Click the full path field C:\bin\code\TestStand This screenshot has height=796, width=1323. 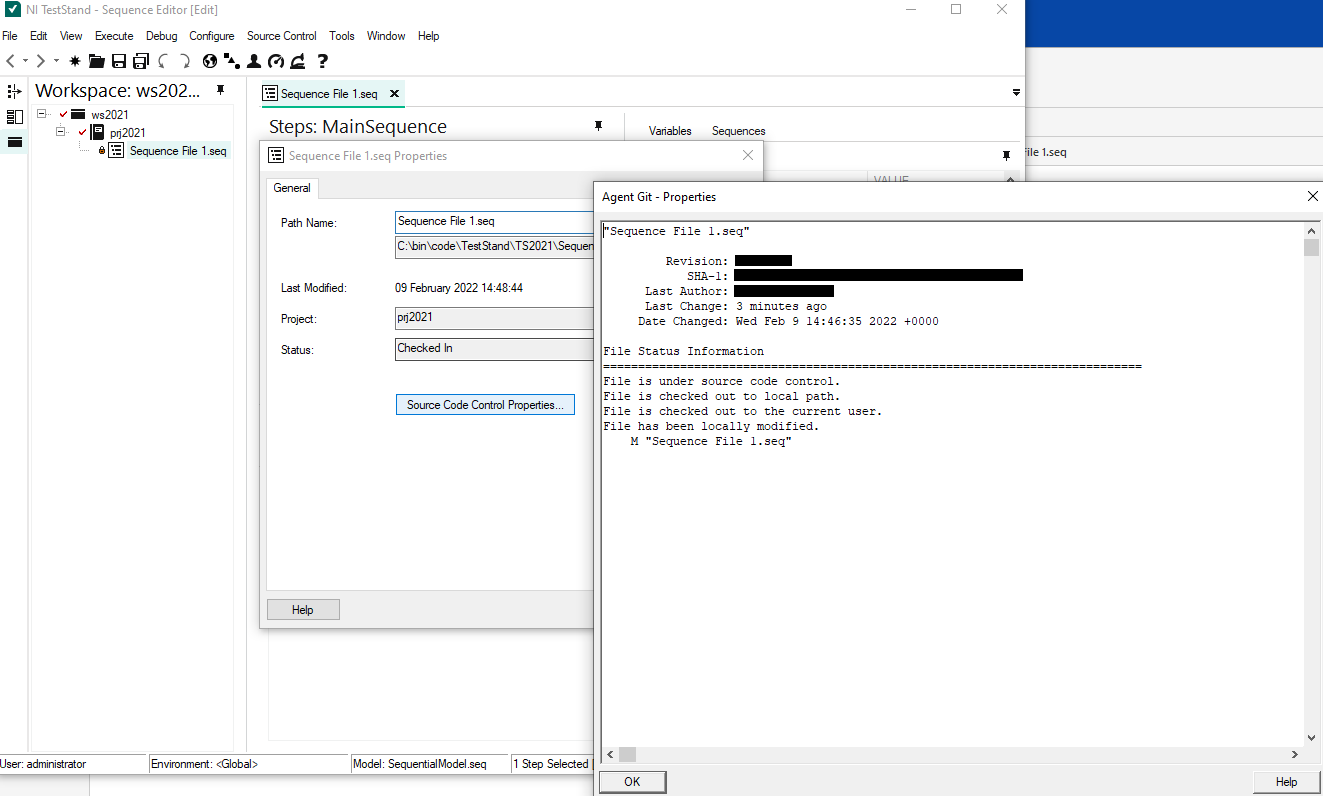pos(495,247)
